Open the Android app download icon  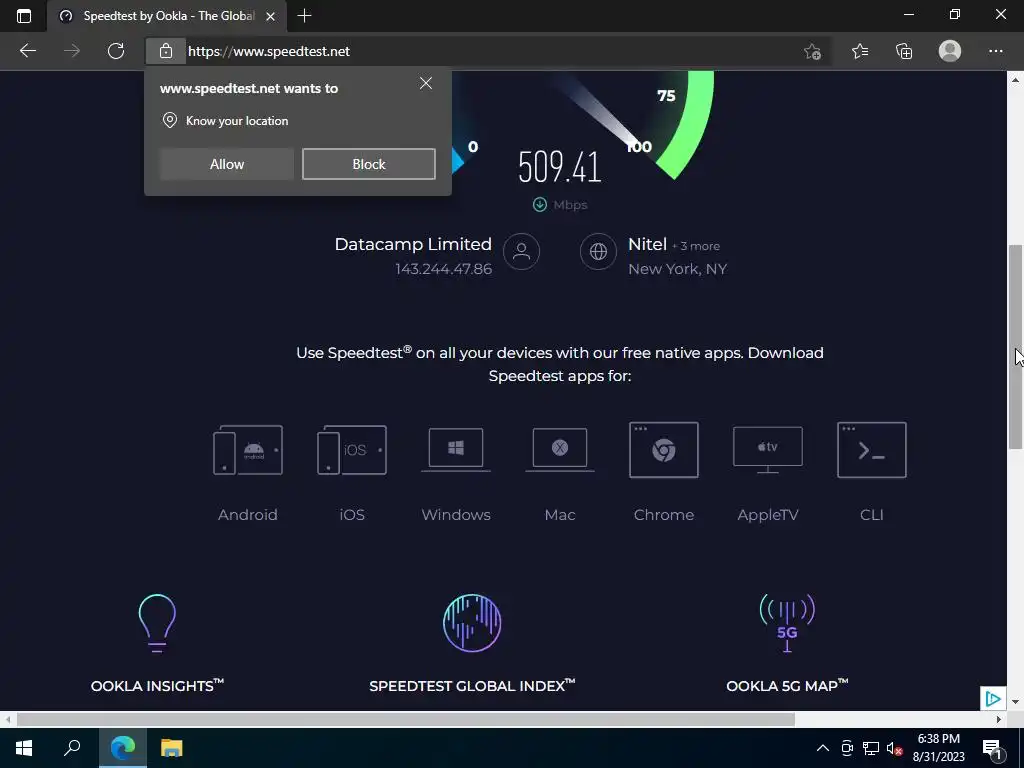(x=248, y=450)
